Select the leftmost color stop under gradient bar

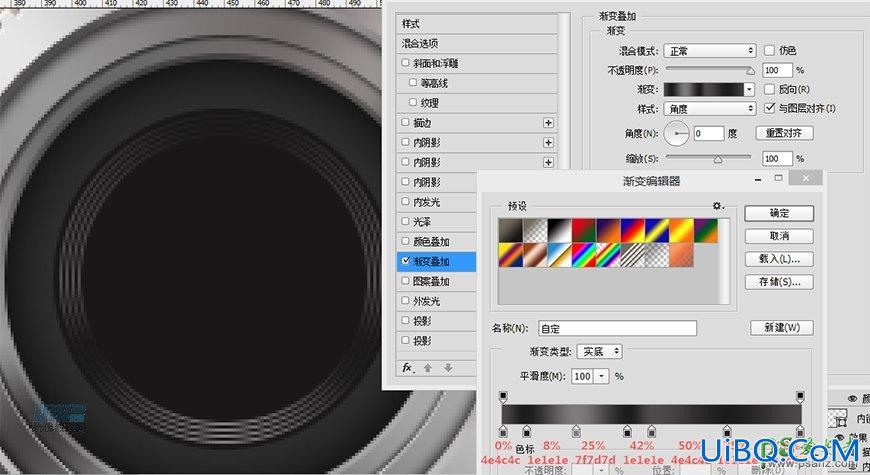pyautogui.click(x=503, y=432)
